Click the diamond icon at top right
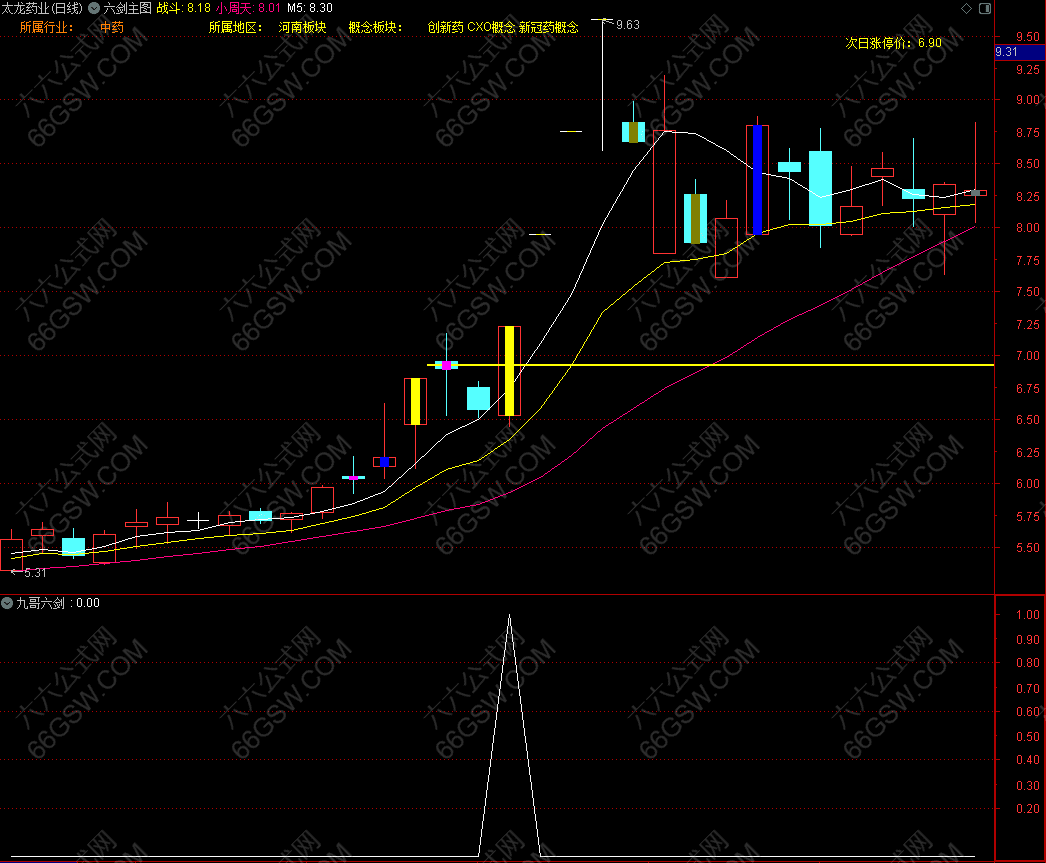 (x=966, y=8)
